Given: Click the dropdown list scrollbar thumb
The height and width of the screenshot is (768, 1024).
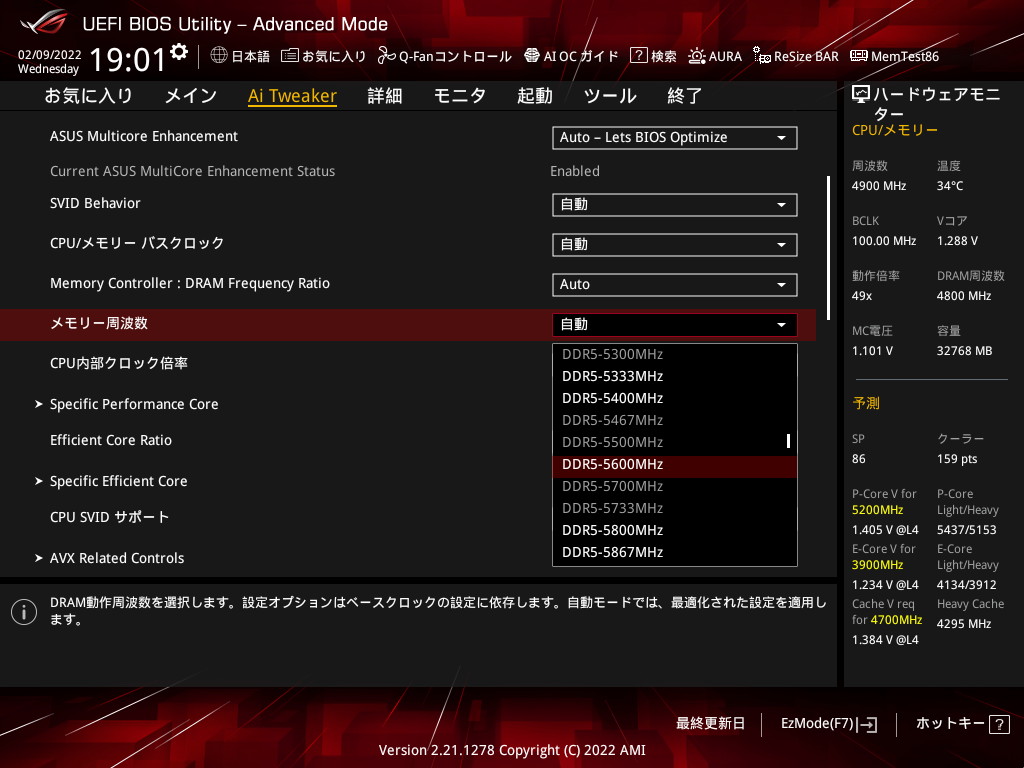Looking at the screenshot, I should [x=788, y=441].
